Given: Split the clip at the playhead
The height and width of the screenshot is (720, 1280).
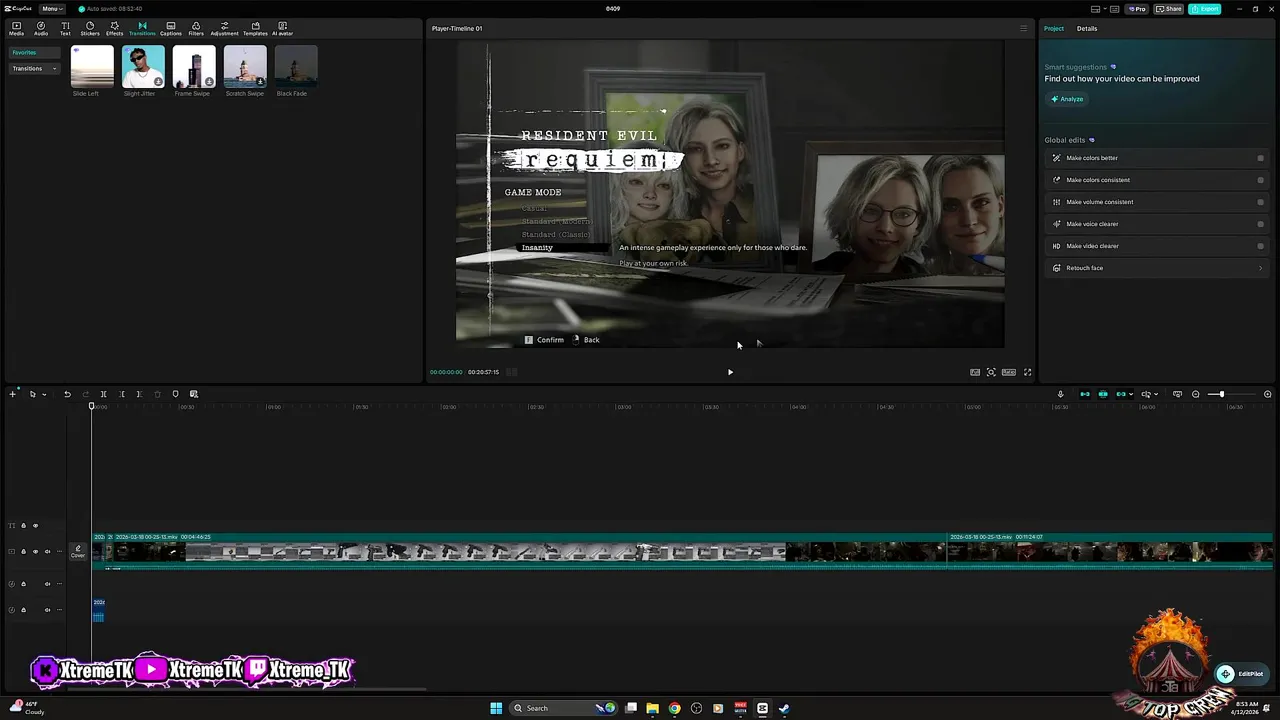Looking at the screenshot, I should click(103, 394).
